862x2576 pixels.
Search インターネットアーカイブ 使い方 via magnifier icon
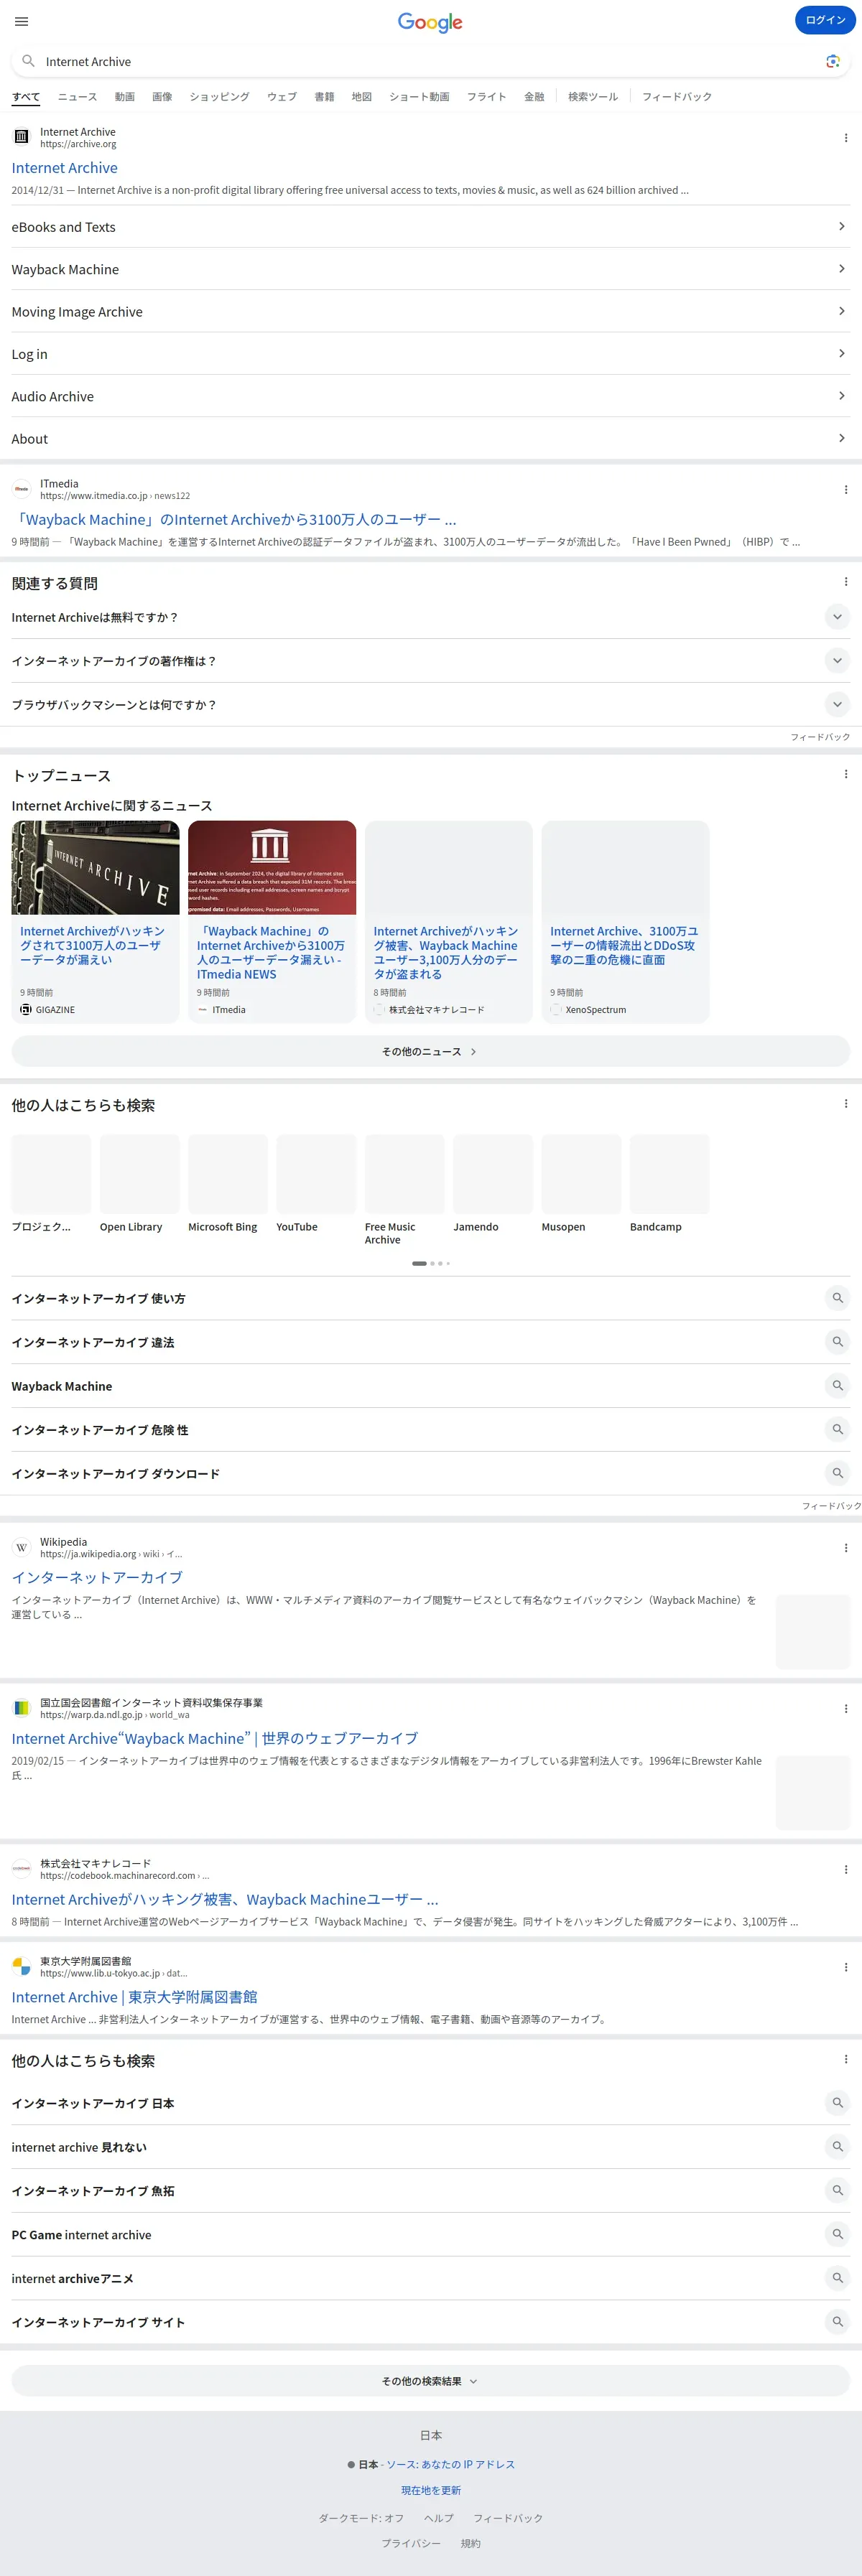point(837,1298)
